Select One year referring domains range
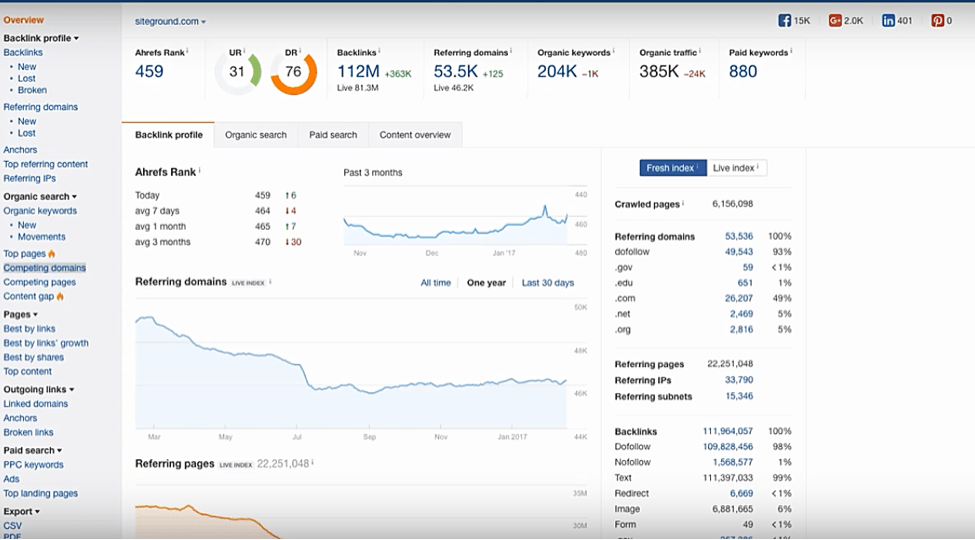Image resolution: width=975 pixels, height=540 pixels. (486, 282)
